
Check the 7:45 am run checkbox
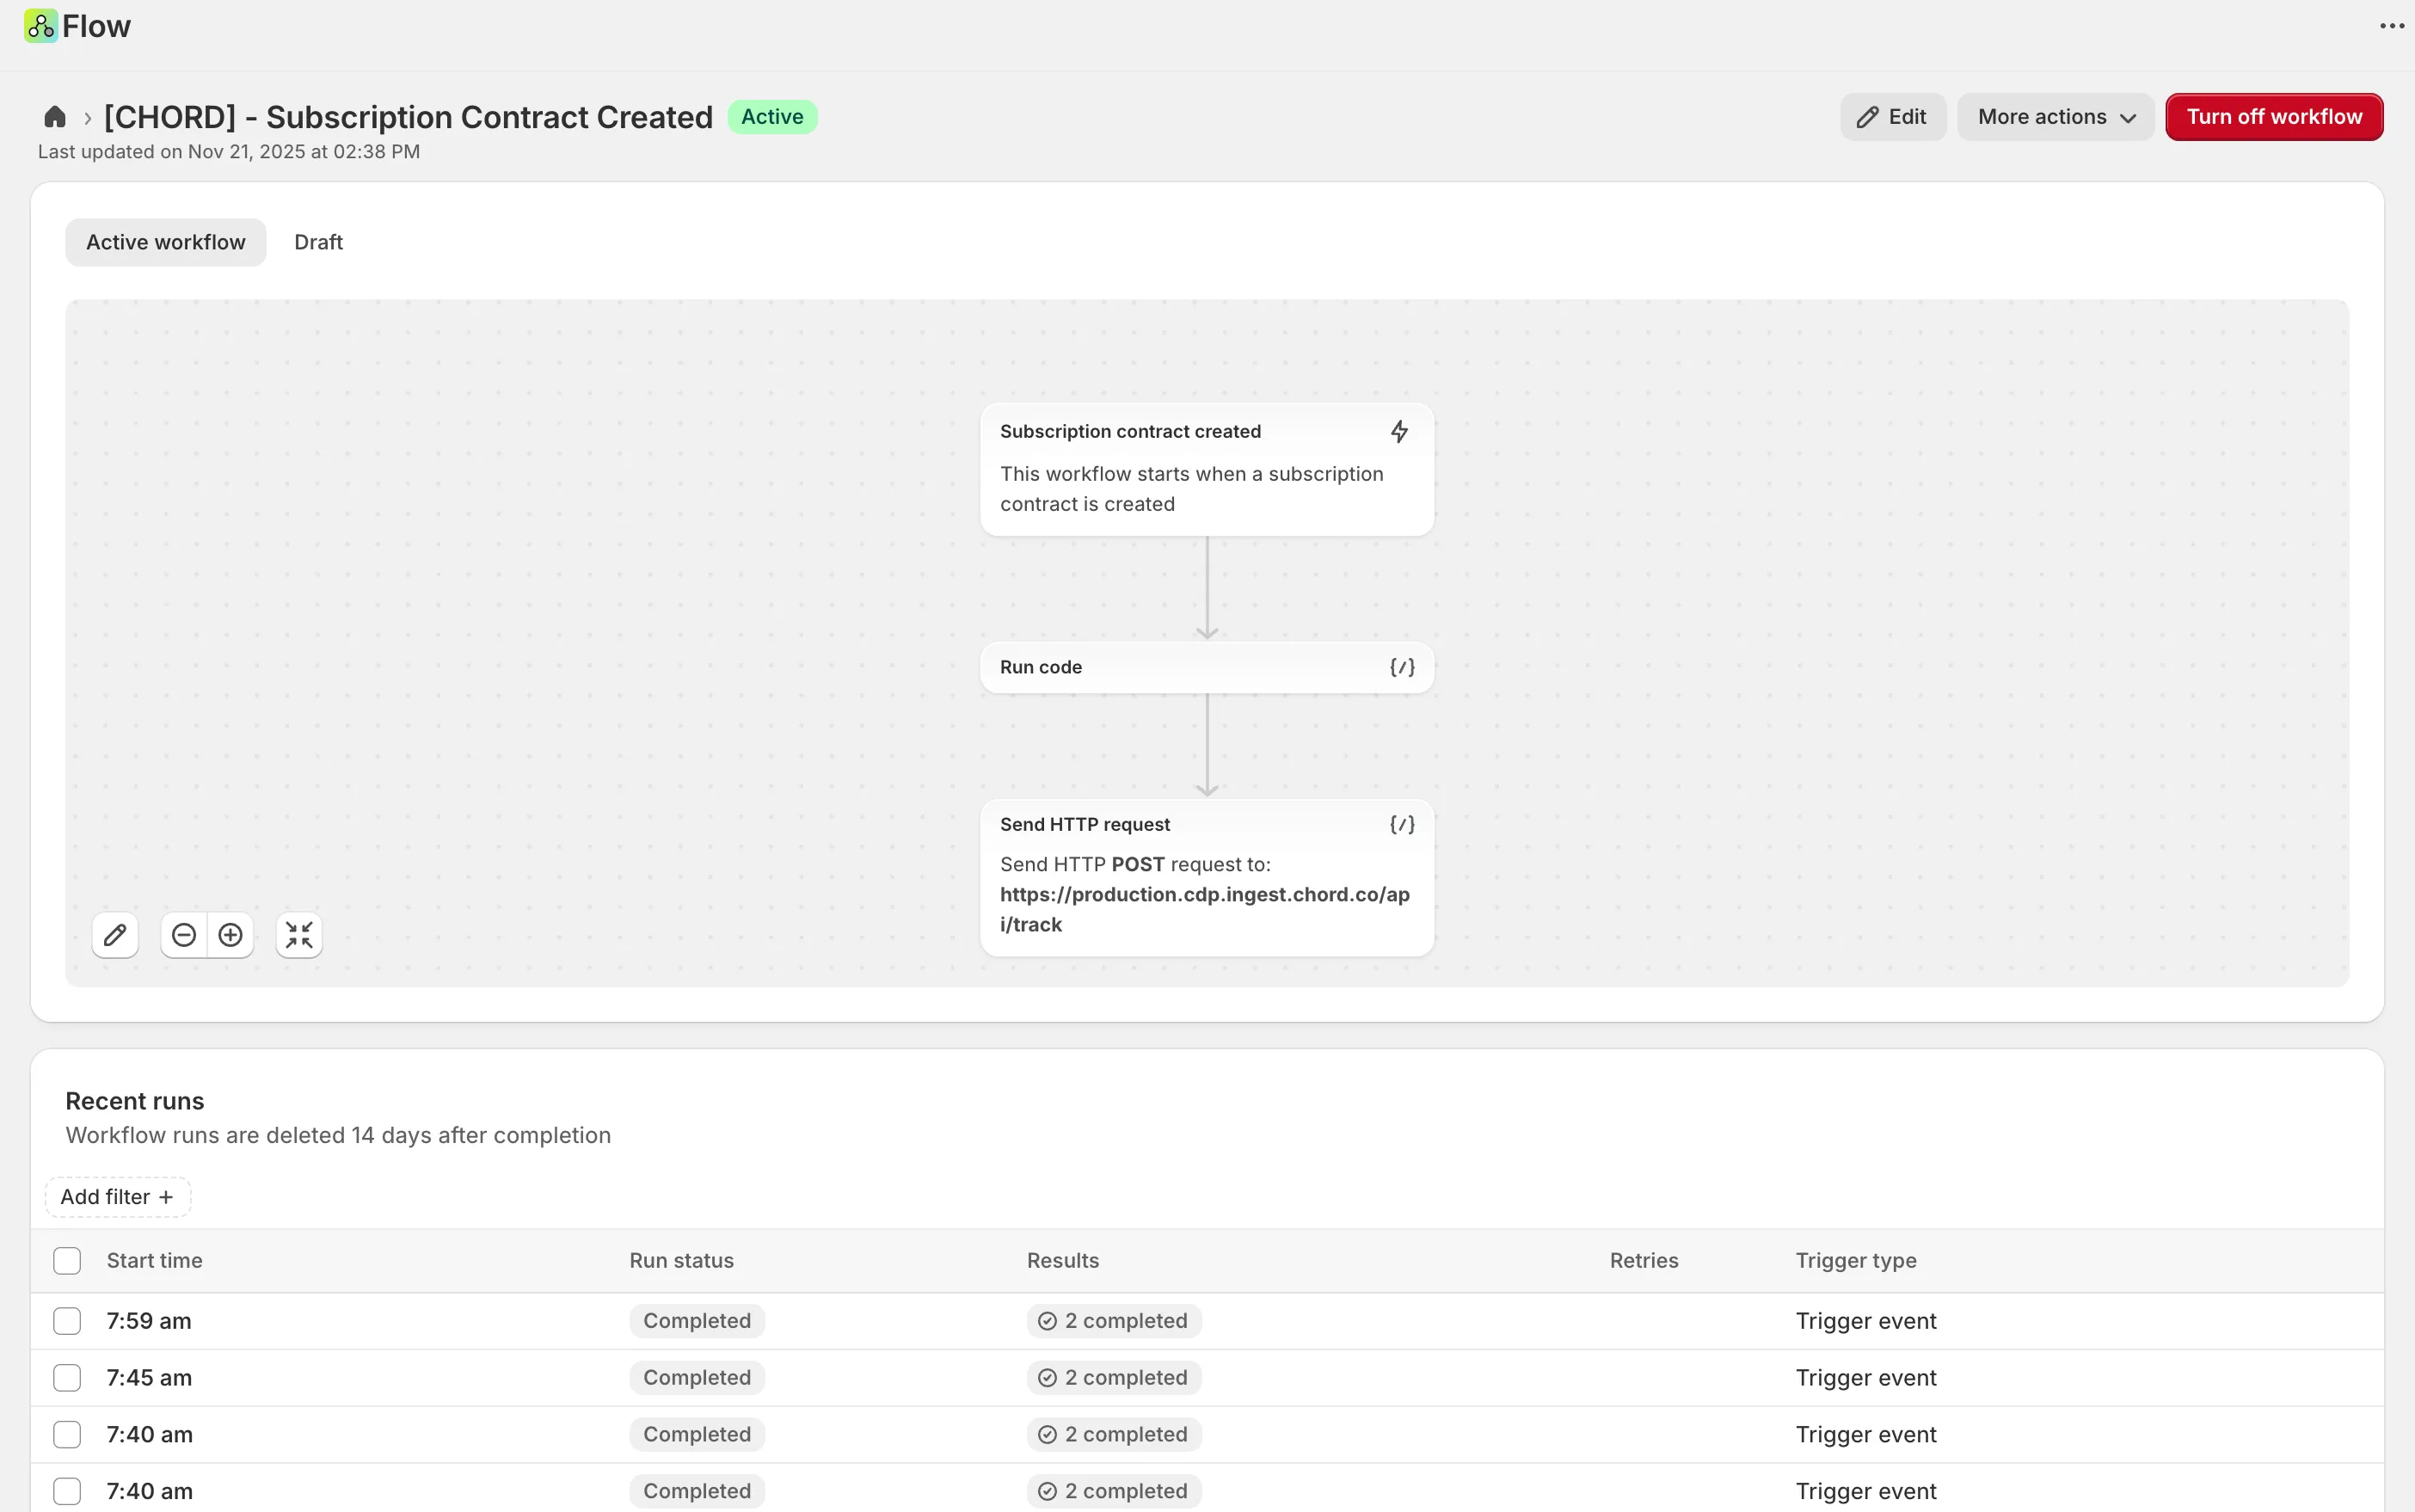click(x=67, y=1378)
